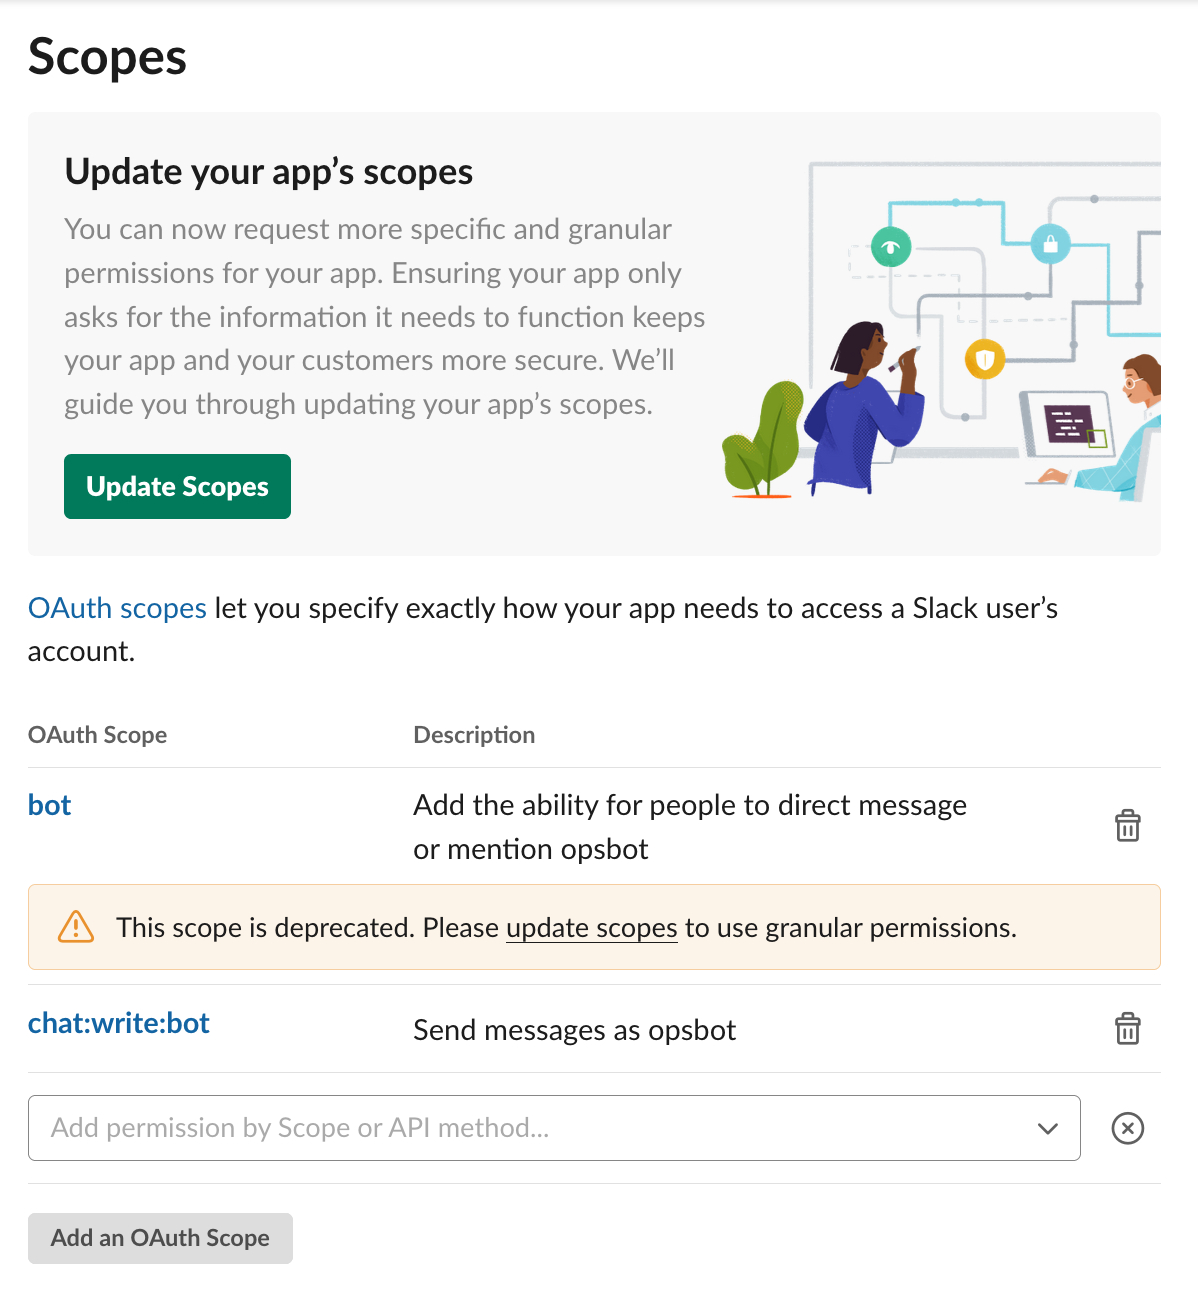The height and width of the screenshot is (1298, 1198).
Task: Open the OAuth scopes link
Action: [x=117, y=608]
